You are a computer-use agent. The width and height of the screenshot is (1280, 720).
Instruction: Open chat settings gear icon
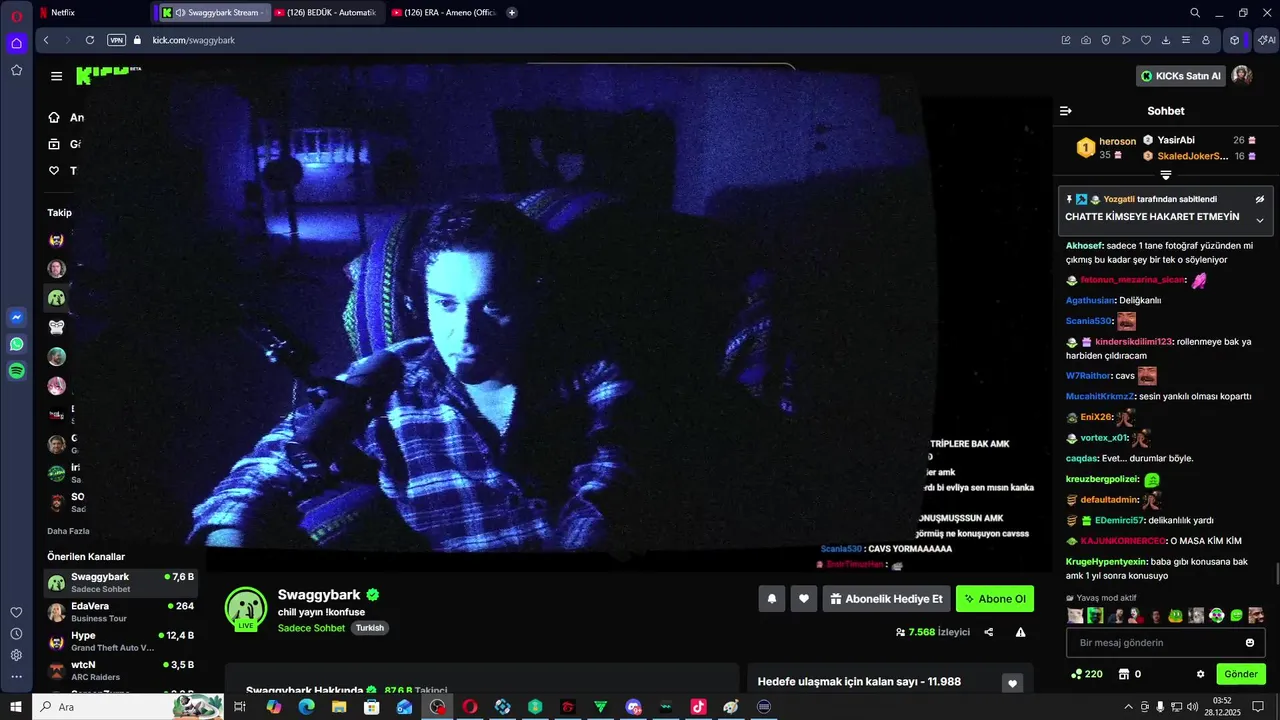(x=1201, y=674)
